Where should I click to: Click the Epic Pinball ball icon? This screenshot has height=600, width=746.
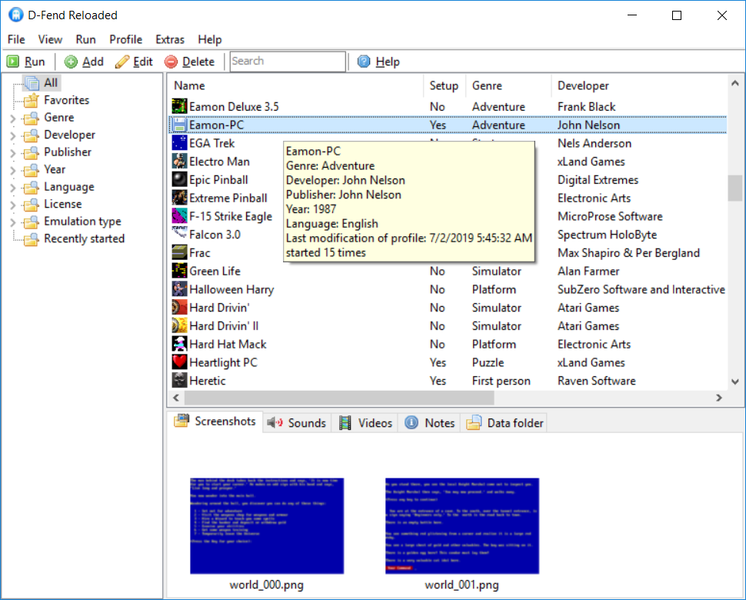(x=179, y=179)
